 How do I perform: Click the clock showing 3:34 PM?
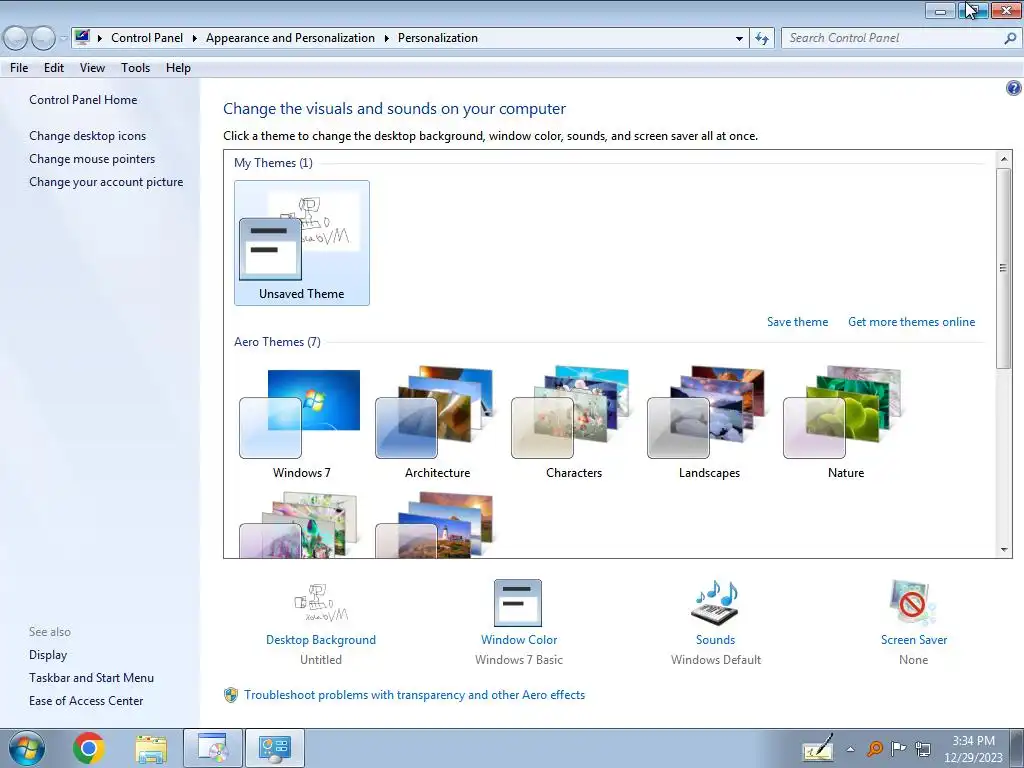973,741
